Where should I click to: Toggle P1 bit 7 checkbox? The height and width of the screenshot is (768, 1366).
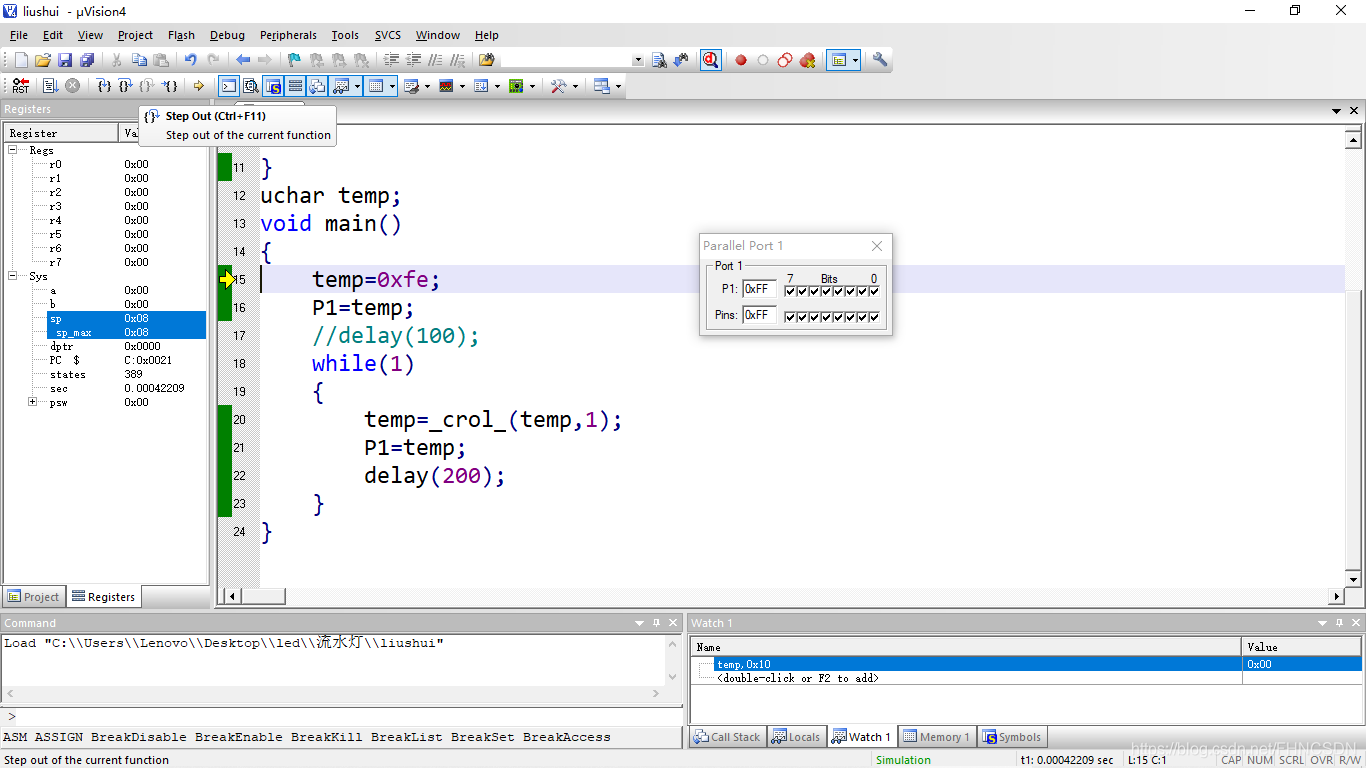tap(790, 291)
